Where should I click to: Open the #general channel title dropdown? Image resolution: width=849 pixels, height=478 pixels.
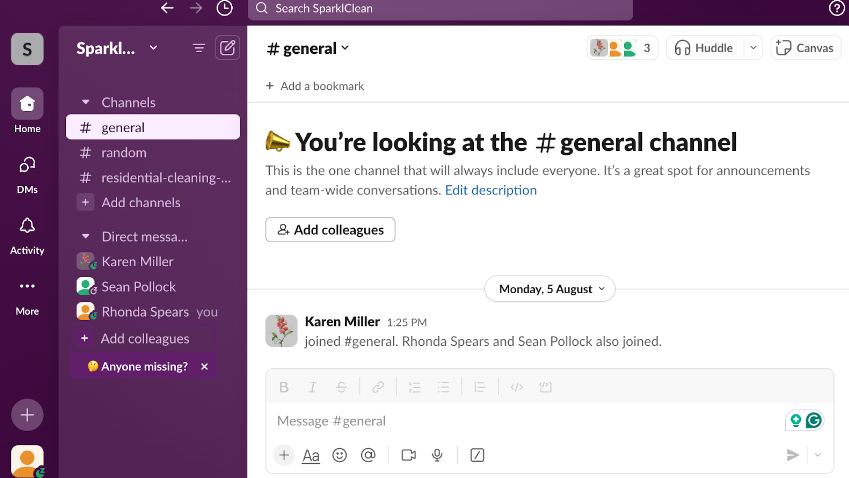[308, 48]
